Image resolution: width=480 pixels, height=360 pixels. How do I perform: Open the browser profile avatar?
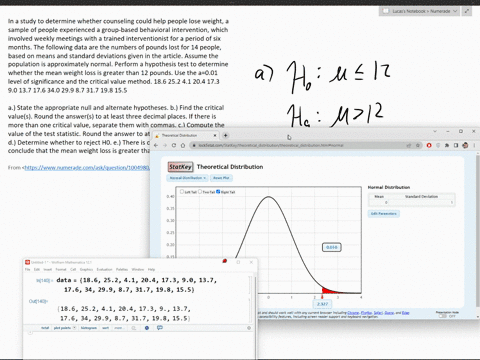465,145
